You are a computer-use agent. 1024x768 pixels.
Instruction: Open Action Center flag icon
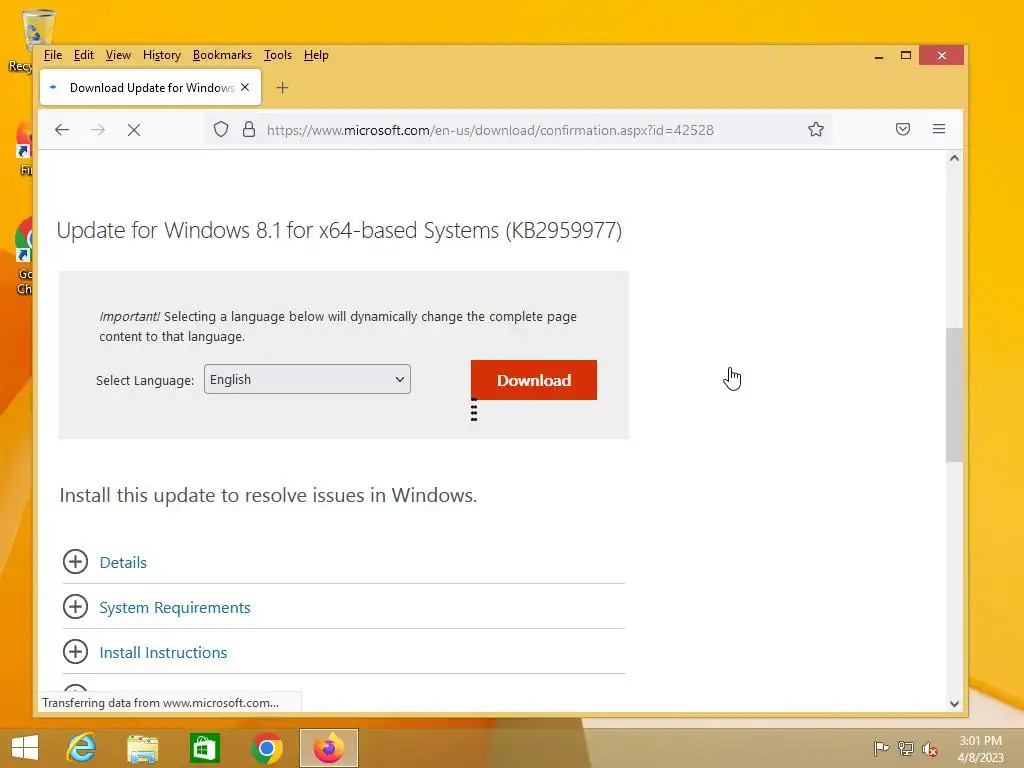(x=881, y=748)
